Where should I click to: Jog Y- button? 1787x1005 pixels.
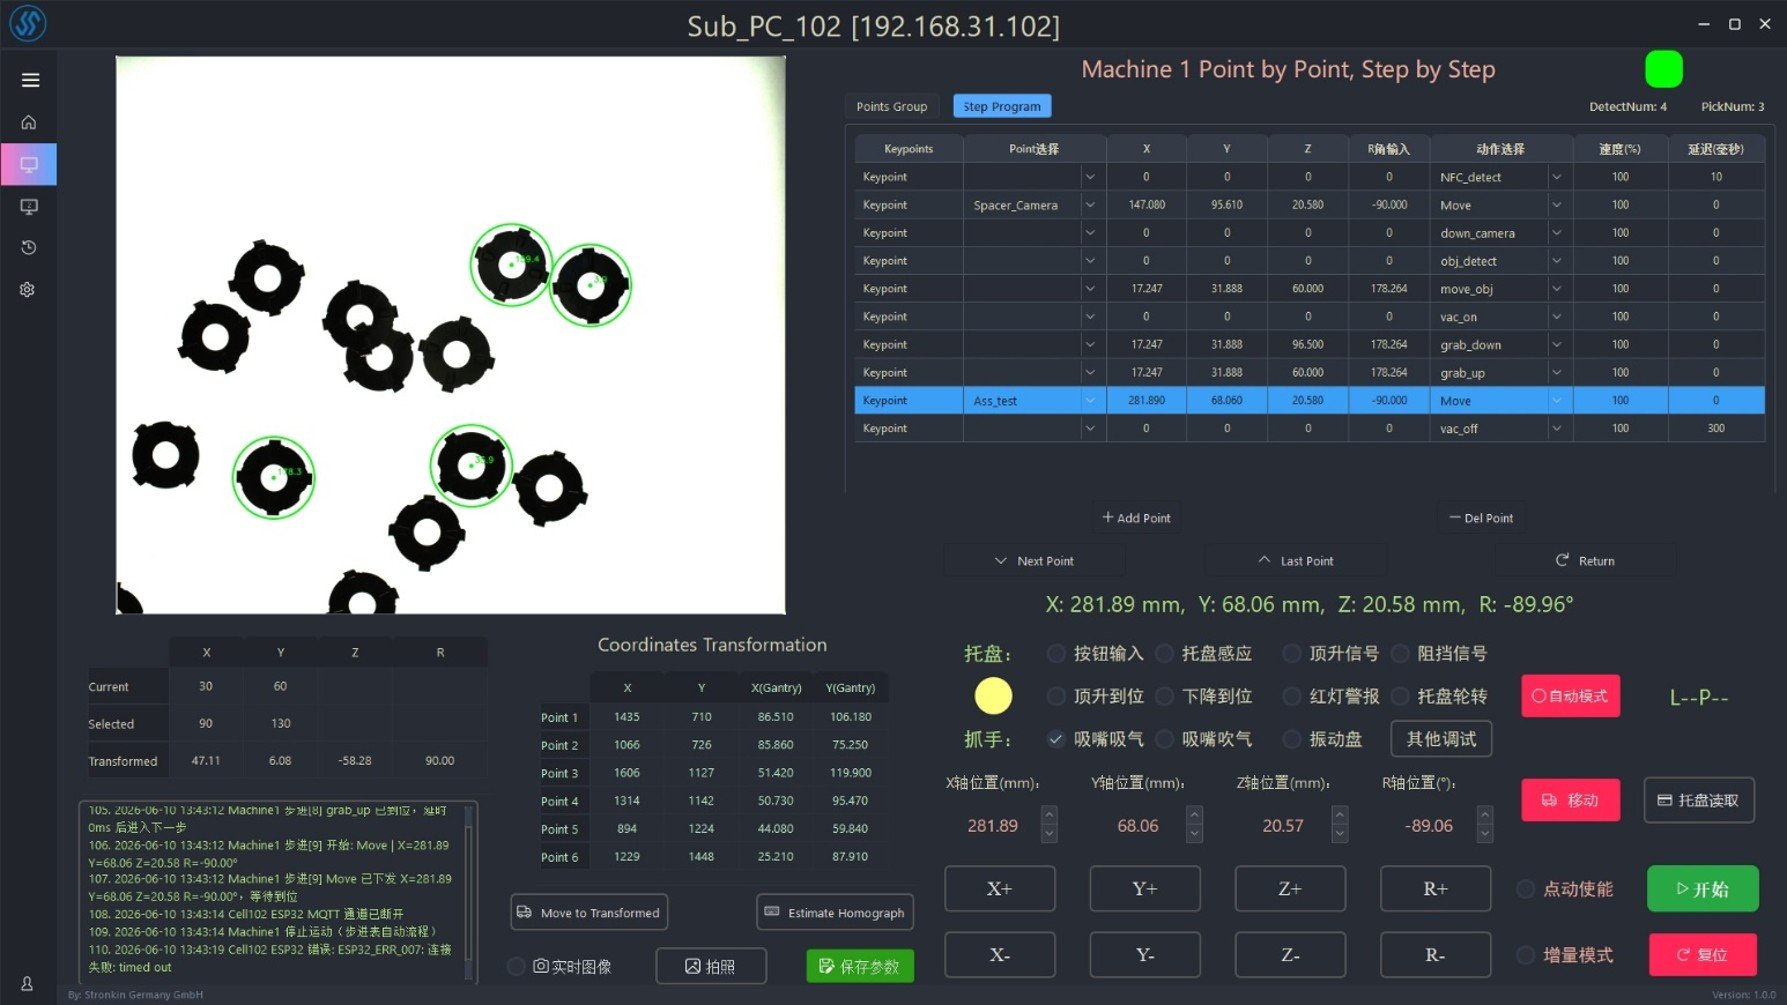click(1145, 955)
